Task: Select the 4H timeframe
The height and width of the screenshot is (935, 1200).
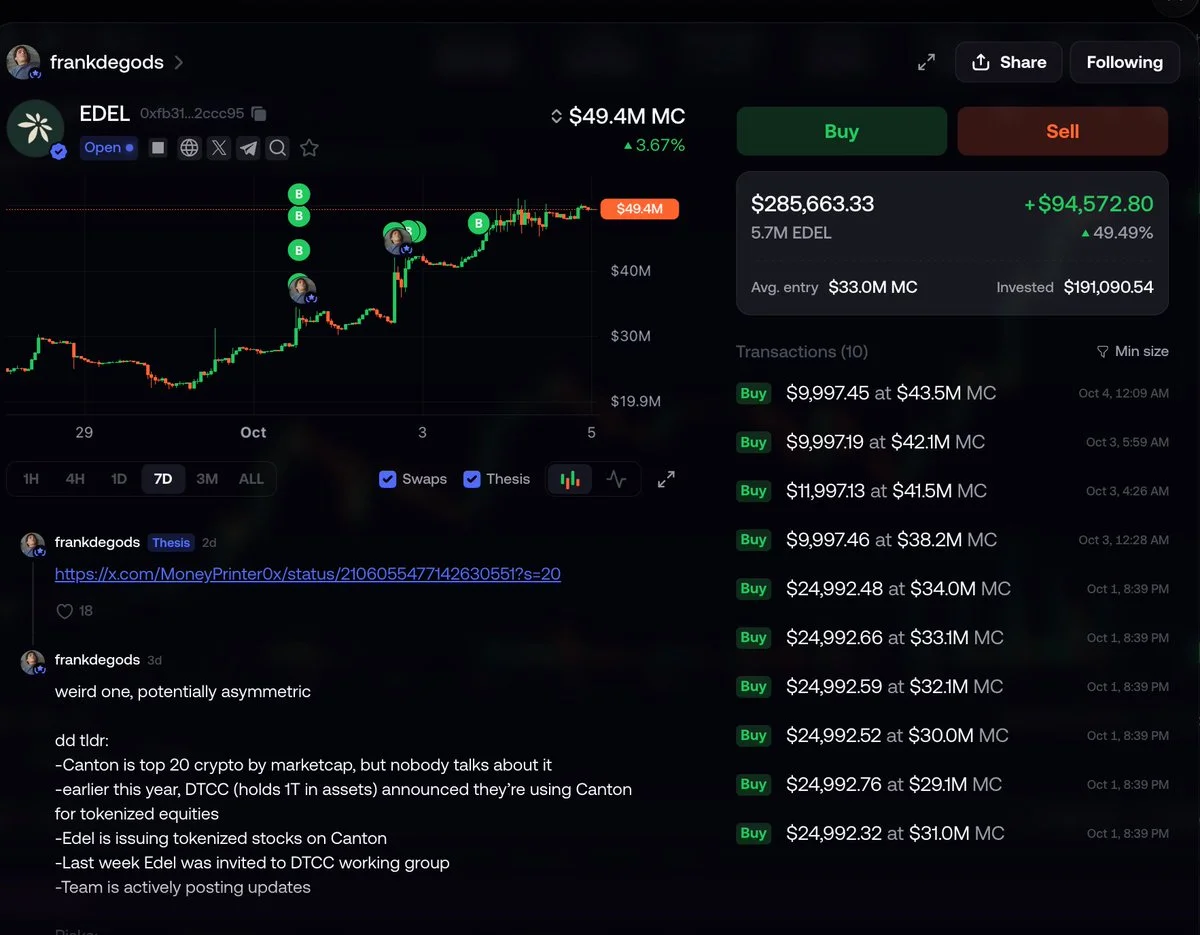Action: pos(75,479)
